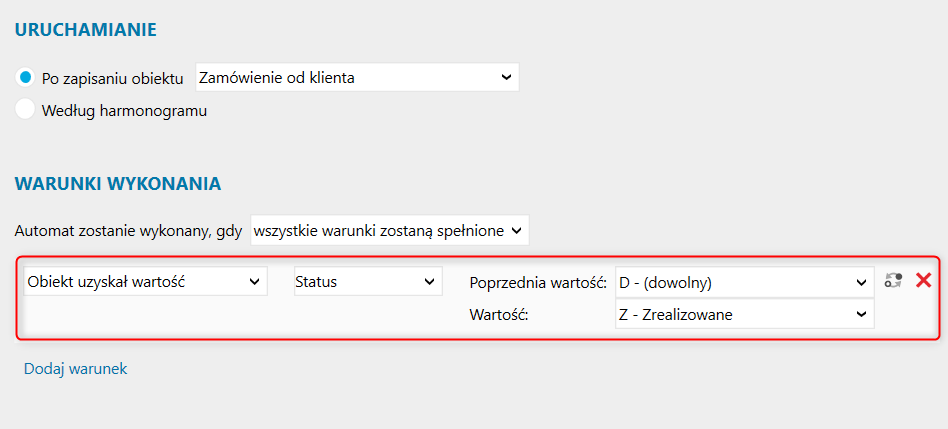Open the 'D - (dowolny)' previous value dropdown
This screenshot has width=948, height=429.
[745, 283]
